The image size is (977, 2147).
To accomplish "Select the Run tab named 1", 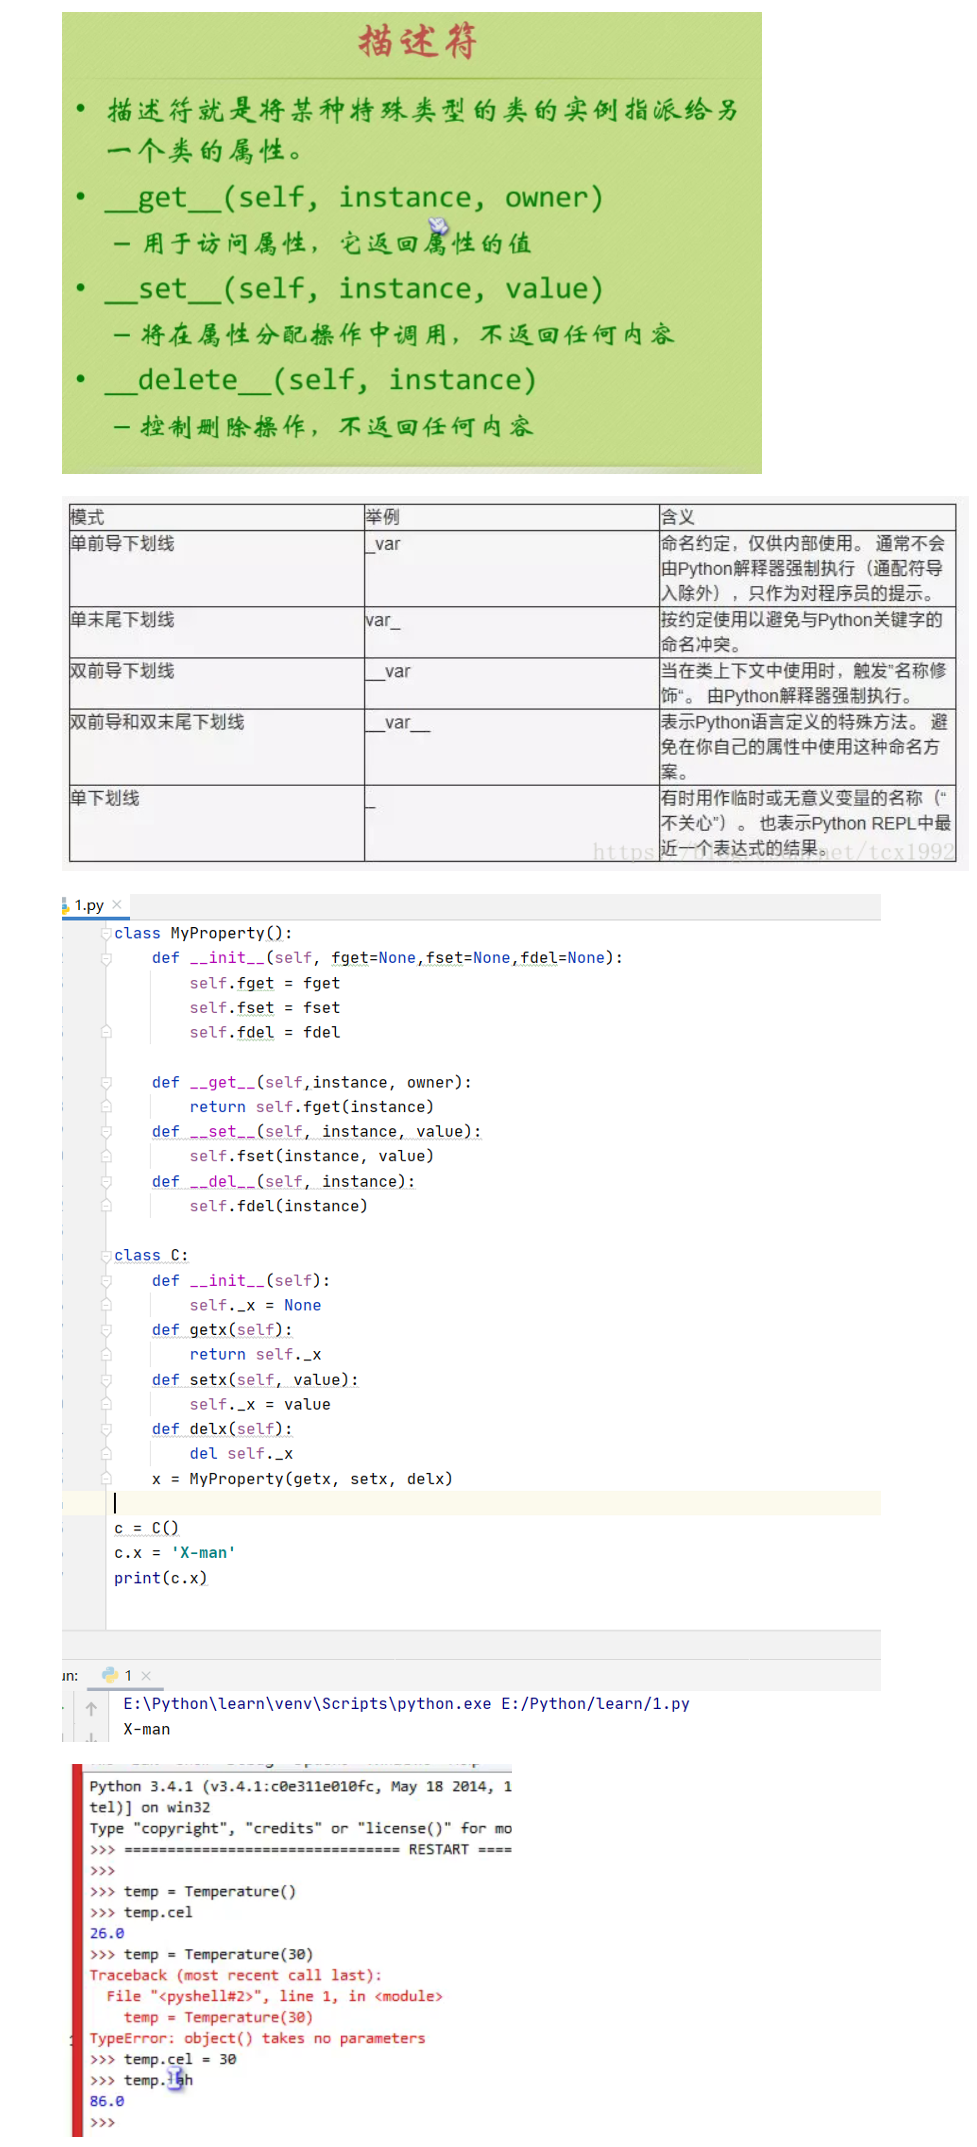I will point(128,1675).
